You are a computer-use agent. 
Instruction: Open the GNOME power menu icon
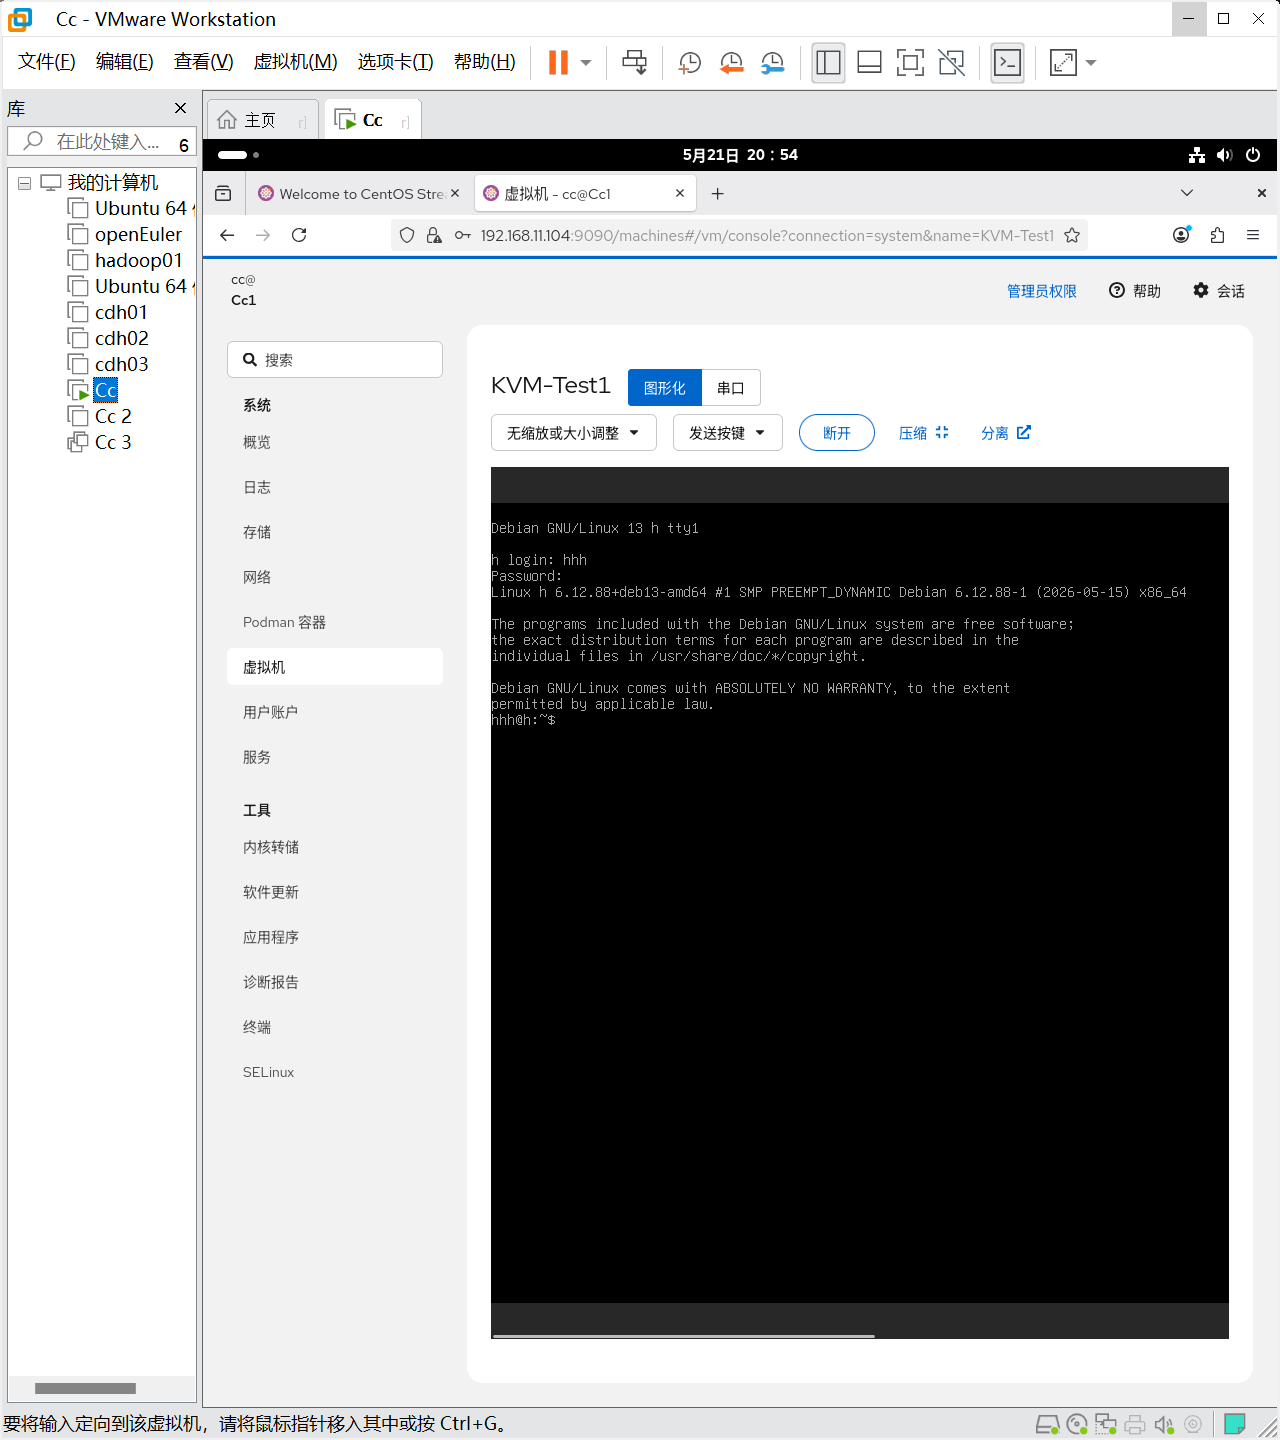[x=1253, y=155]
